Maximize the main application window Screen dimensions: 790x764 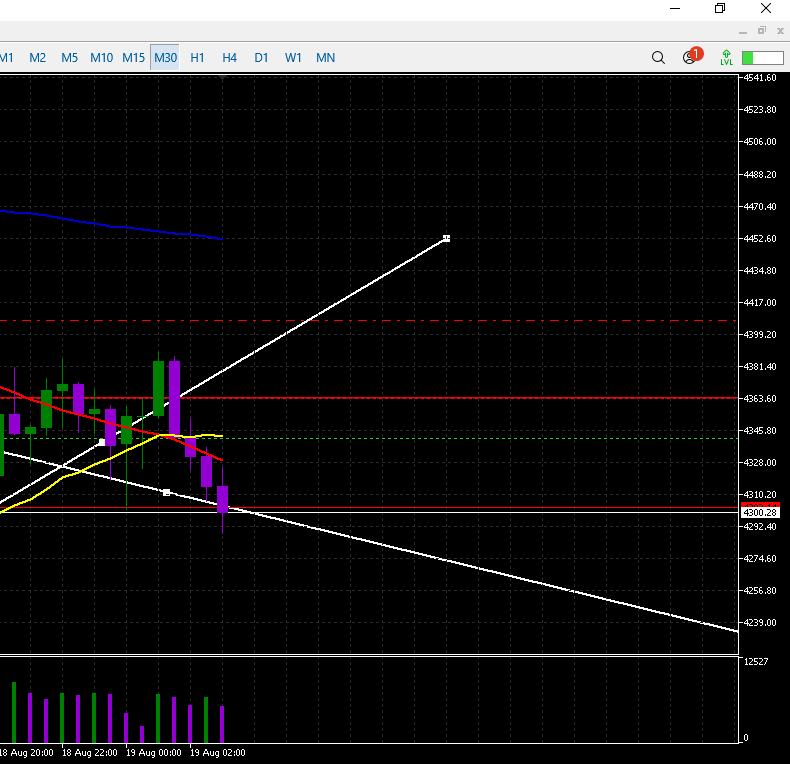click(x=719, y=9)
